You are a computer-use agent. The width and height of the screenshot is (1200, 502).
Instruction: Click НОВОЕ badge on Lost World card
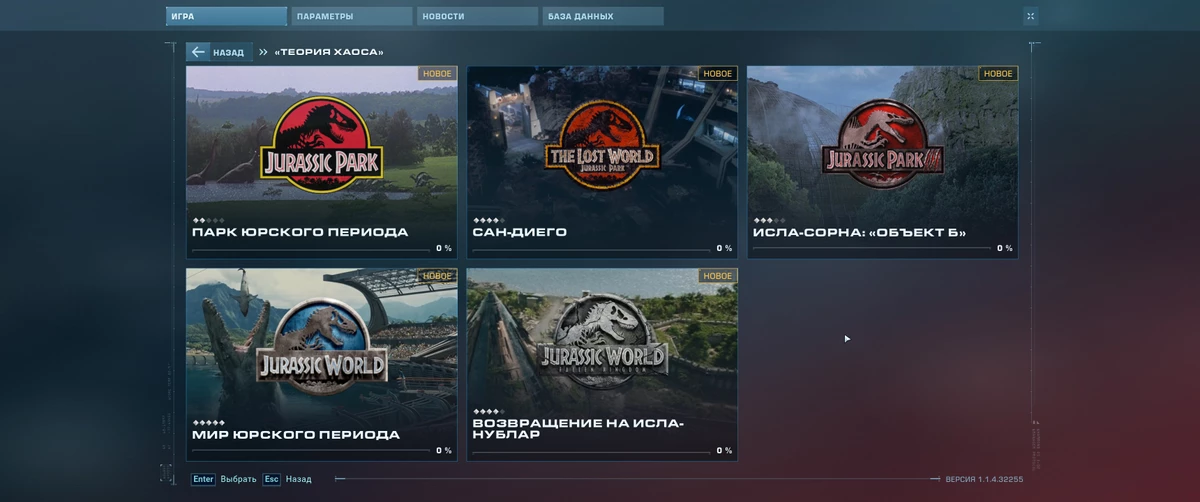717,74
